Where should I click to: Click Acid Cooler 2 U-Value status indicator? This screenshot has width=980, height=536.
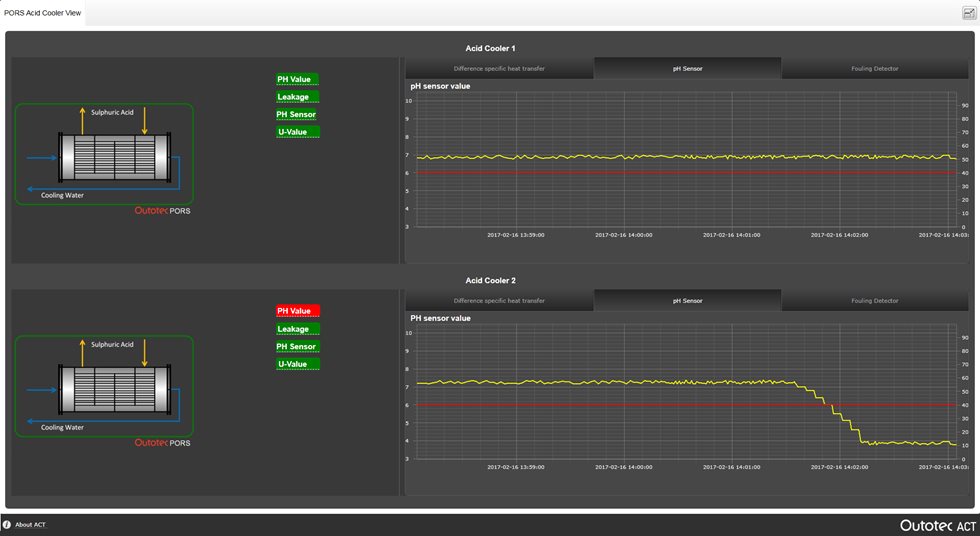pos(298,365)
